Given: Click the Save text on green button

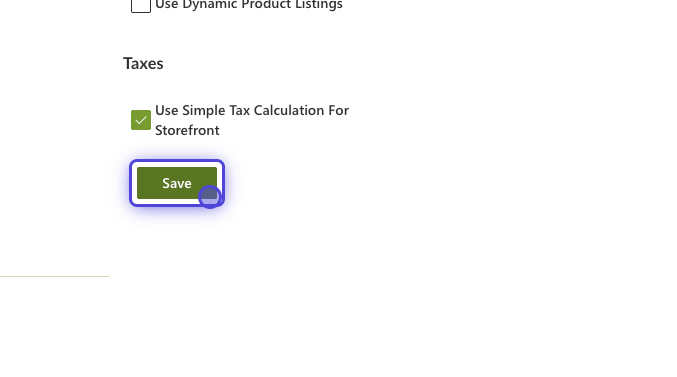Looking at the screenshot, I should [177, 183].
